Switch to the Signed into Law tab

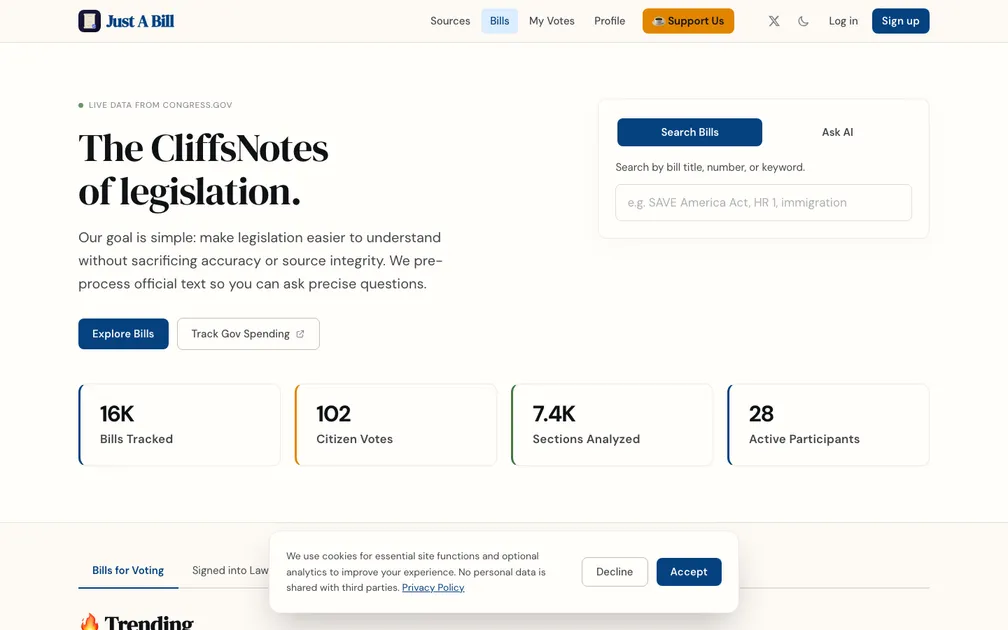(x=230, y=570)
